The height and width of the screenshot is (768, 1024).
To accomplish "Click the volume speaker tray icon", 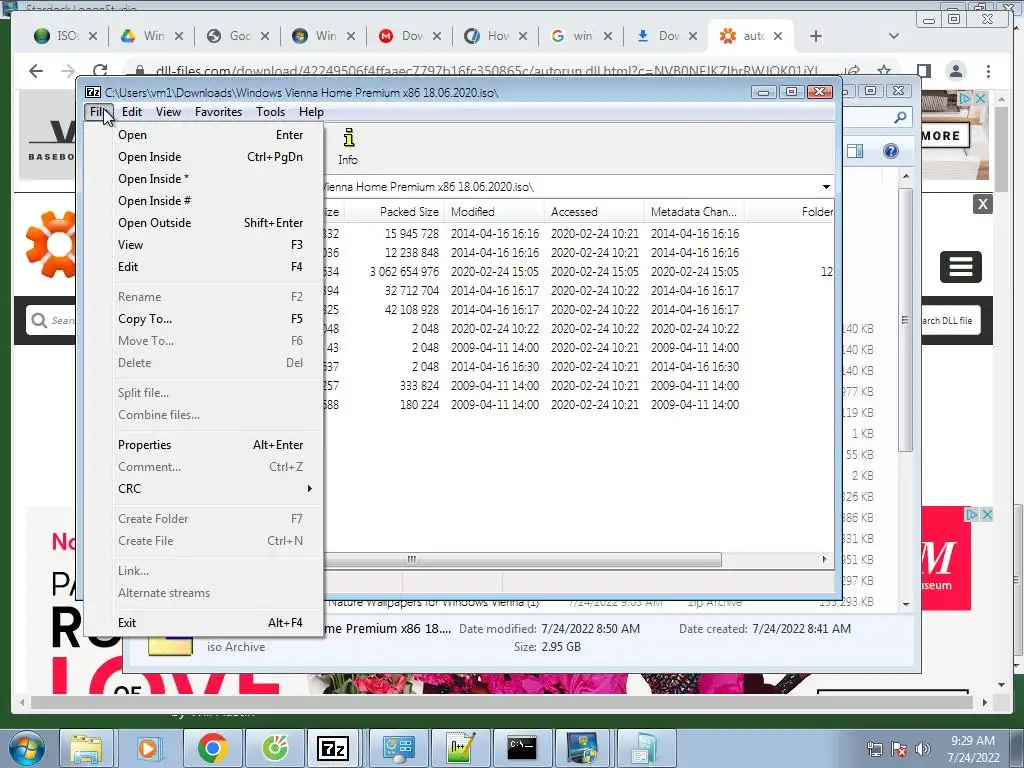I will click(923, 749).
